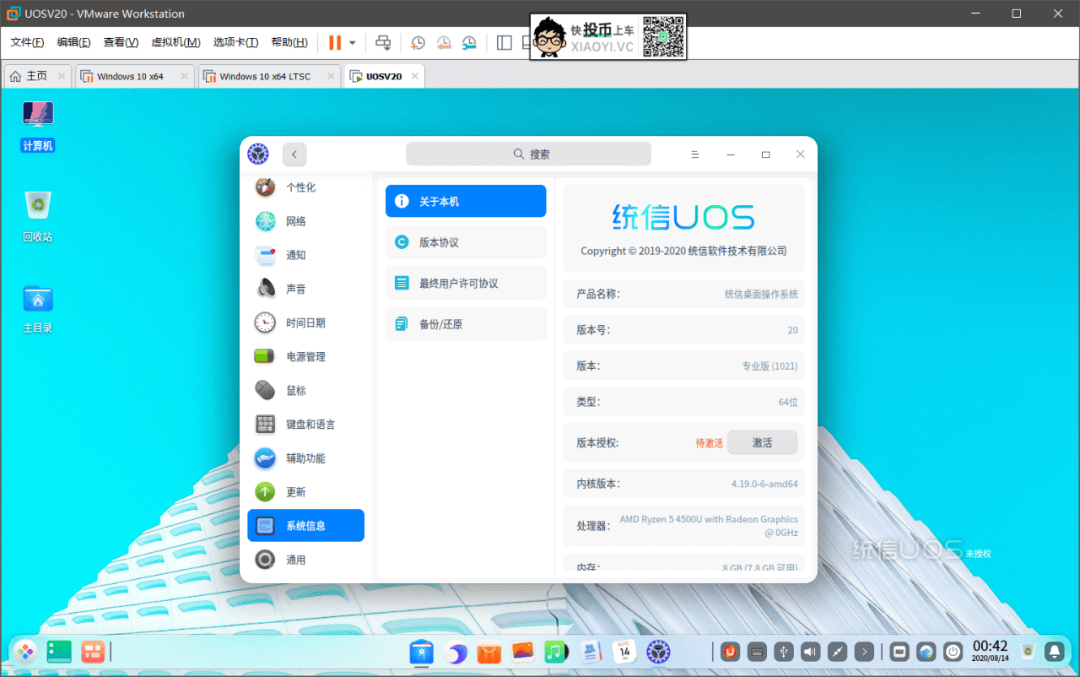Close the UOSV20 tab
This screenshot has width=1080, height=677.
(x=415, y=76)
